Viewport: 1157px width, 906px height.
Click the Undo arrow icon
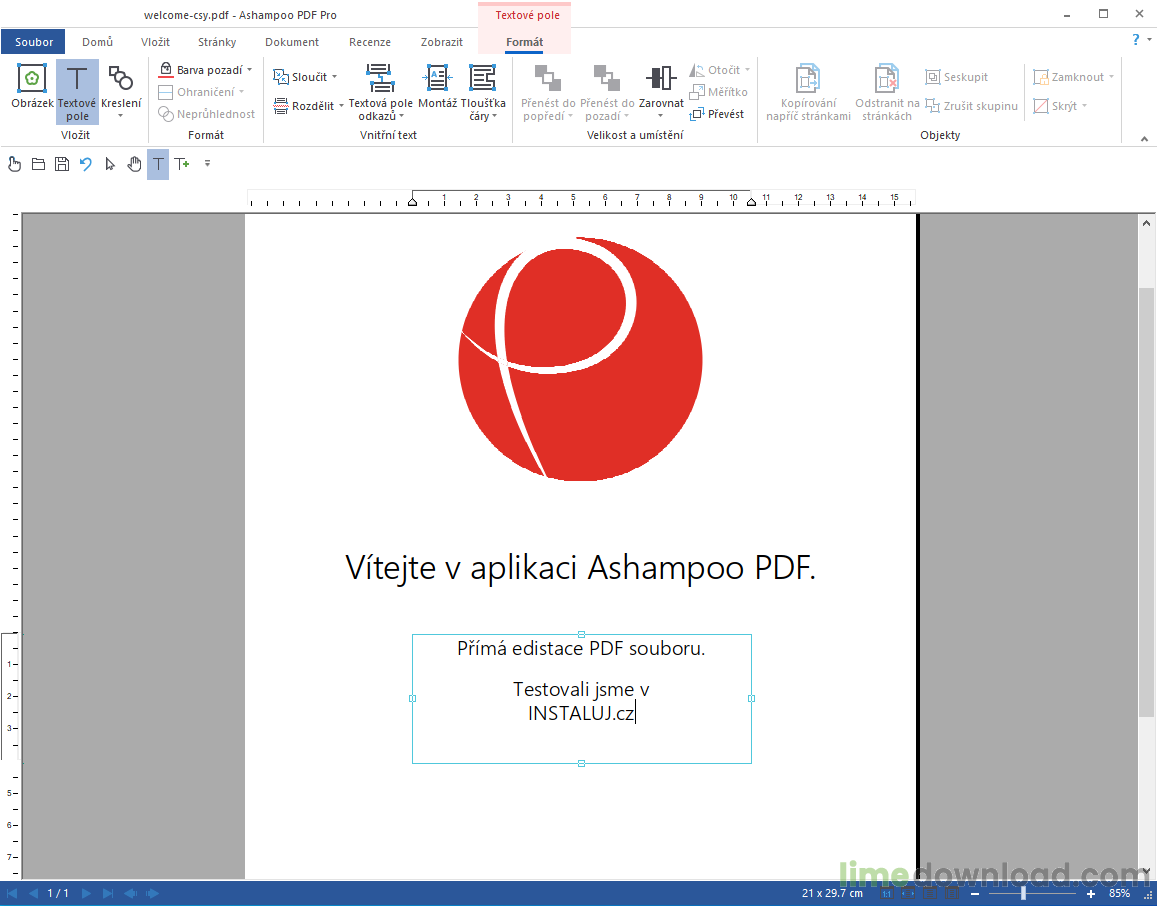tap(86, 164)
